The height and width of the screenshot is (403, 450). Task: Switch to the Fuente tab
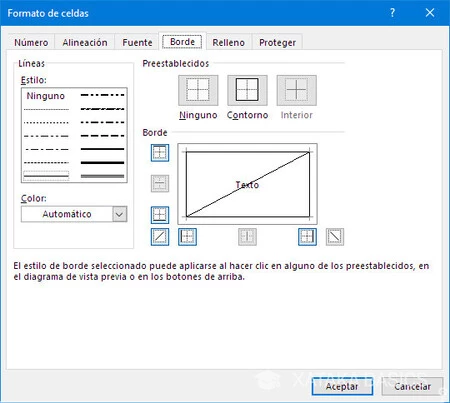pyautogui.click(x=137, y=43)
